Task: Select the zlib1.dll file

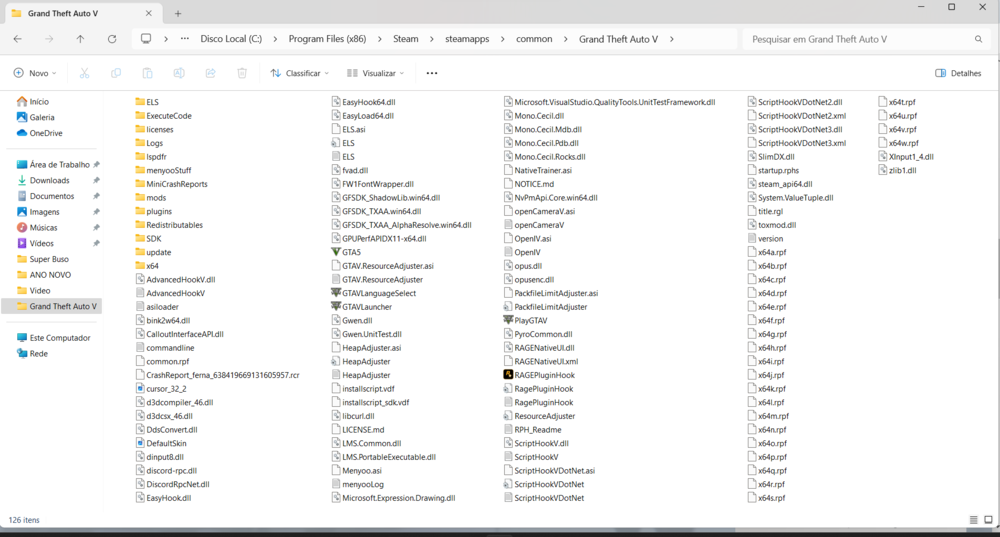Action: (x=897, y=170)
